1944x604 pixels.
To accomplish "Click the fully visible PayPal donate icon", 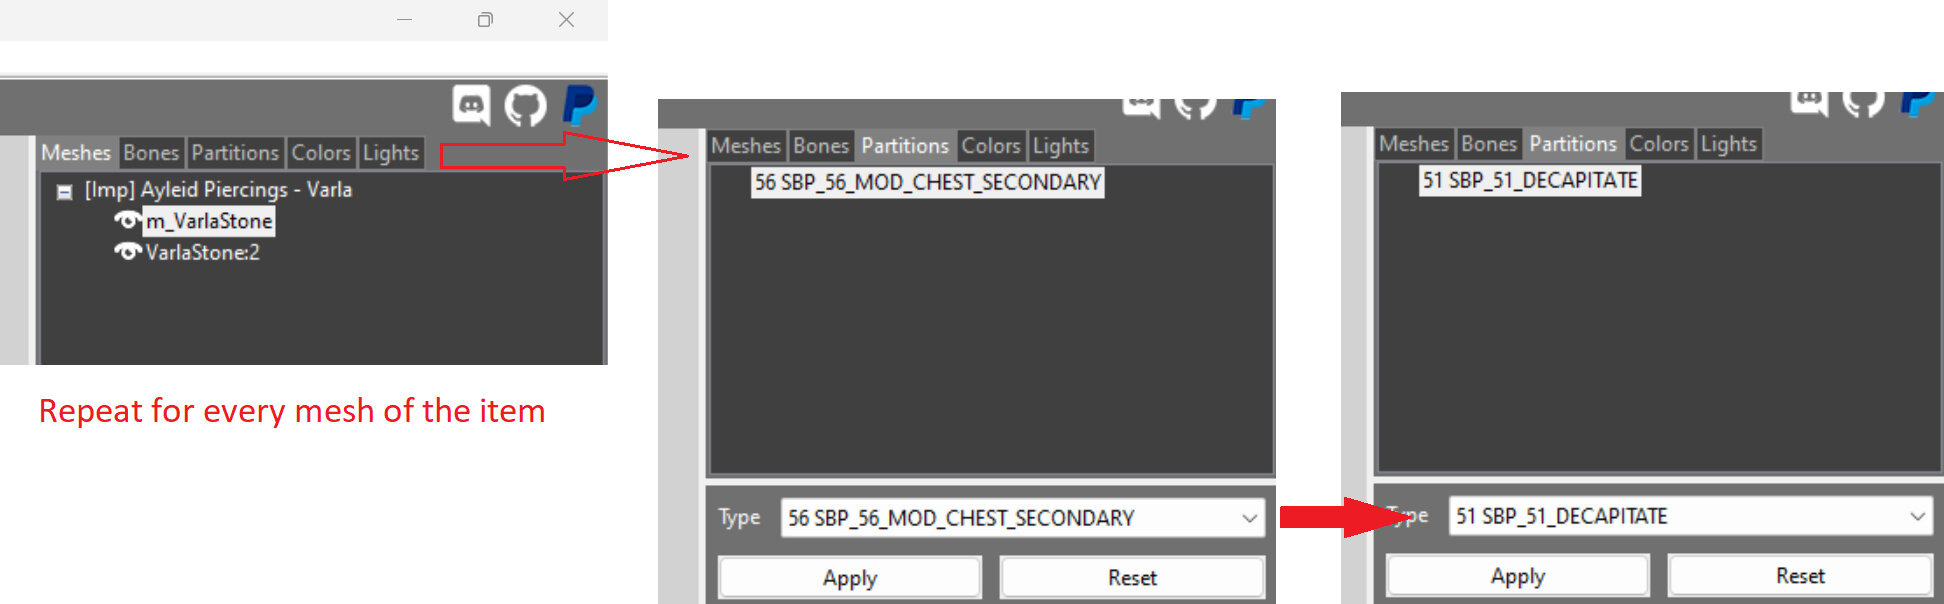I will [x=579, y=105].
